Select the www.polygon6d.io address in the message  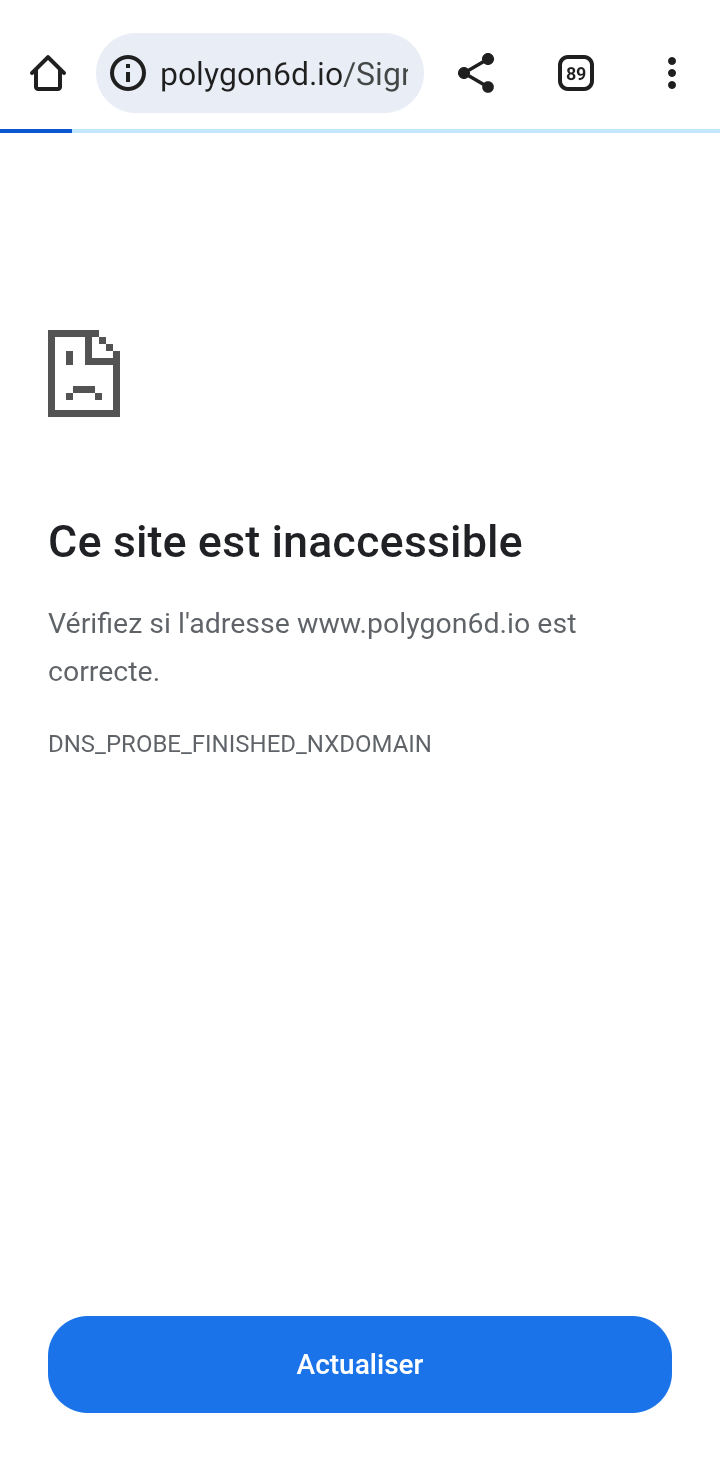tap(413, 624)
